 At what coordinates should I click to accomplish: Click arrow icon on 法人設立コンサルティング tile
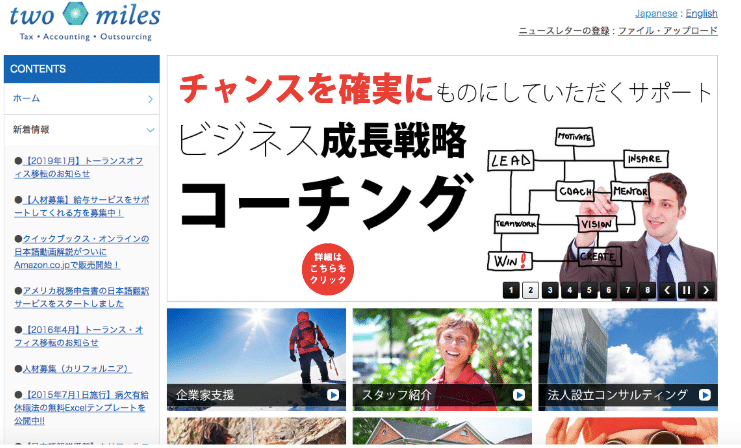click(705, 395)
